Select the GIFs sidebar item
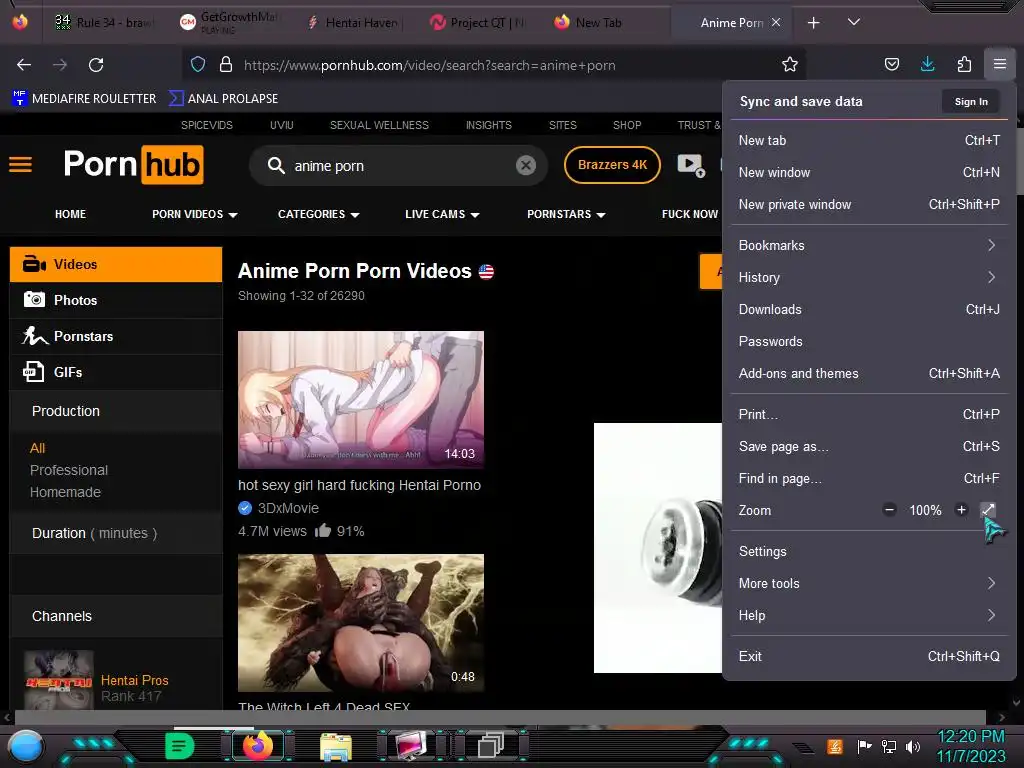Image resolution: width=1024 pixels, height=768 pixels. point(116,372)
